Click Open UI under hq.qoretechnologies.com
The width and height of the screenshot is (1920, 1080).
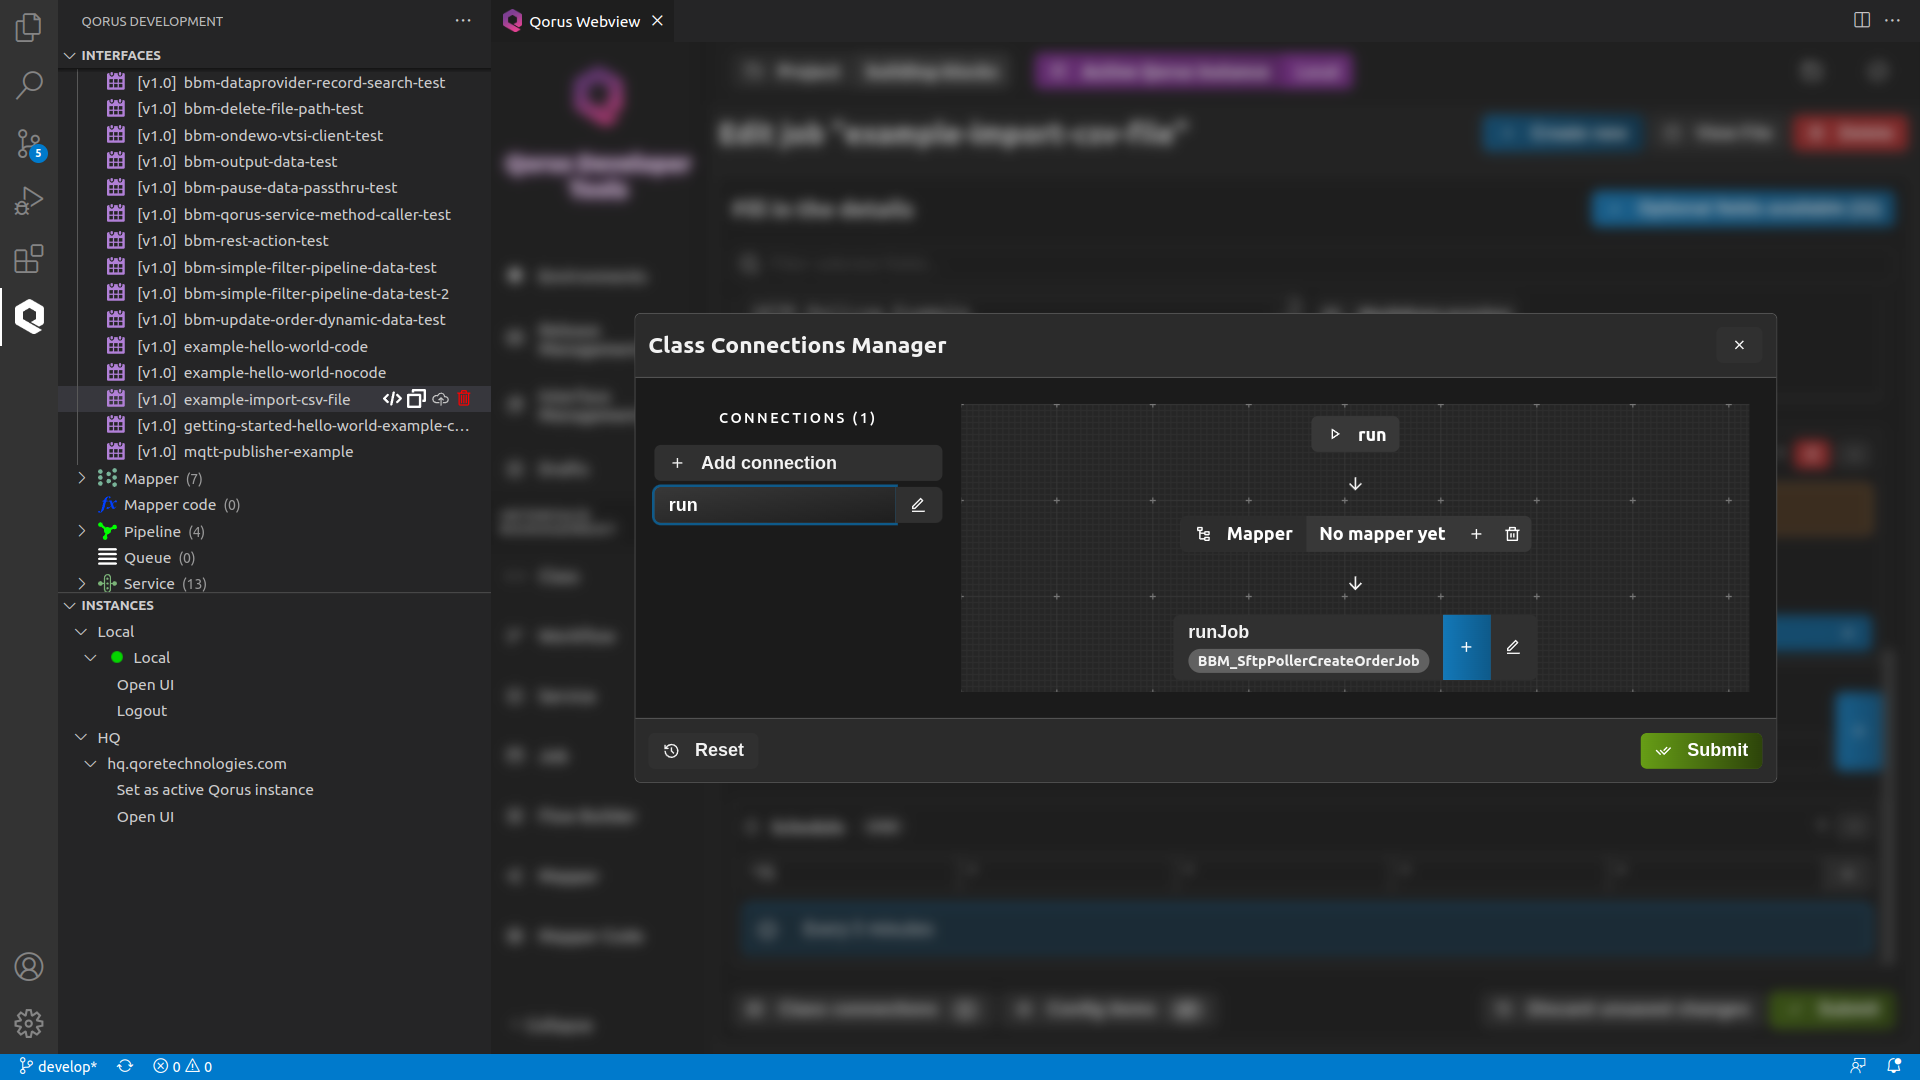coord(145,816)
